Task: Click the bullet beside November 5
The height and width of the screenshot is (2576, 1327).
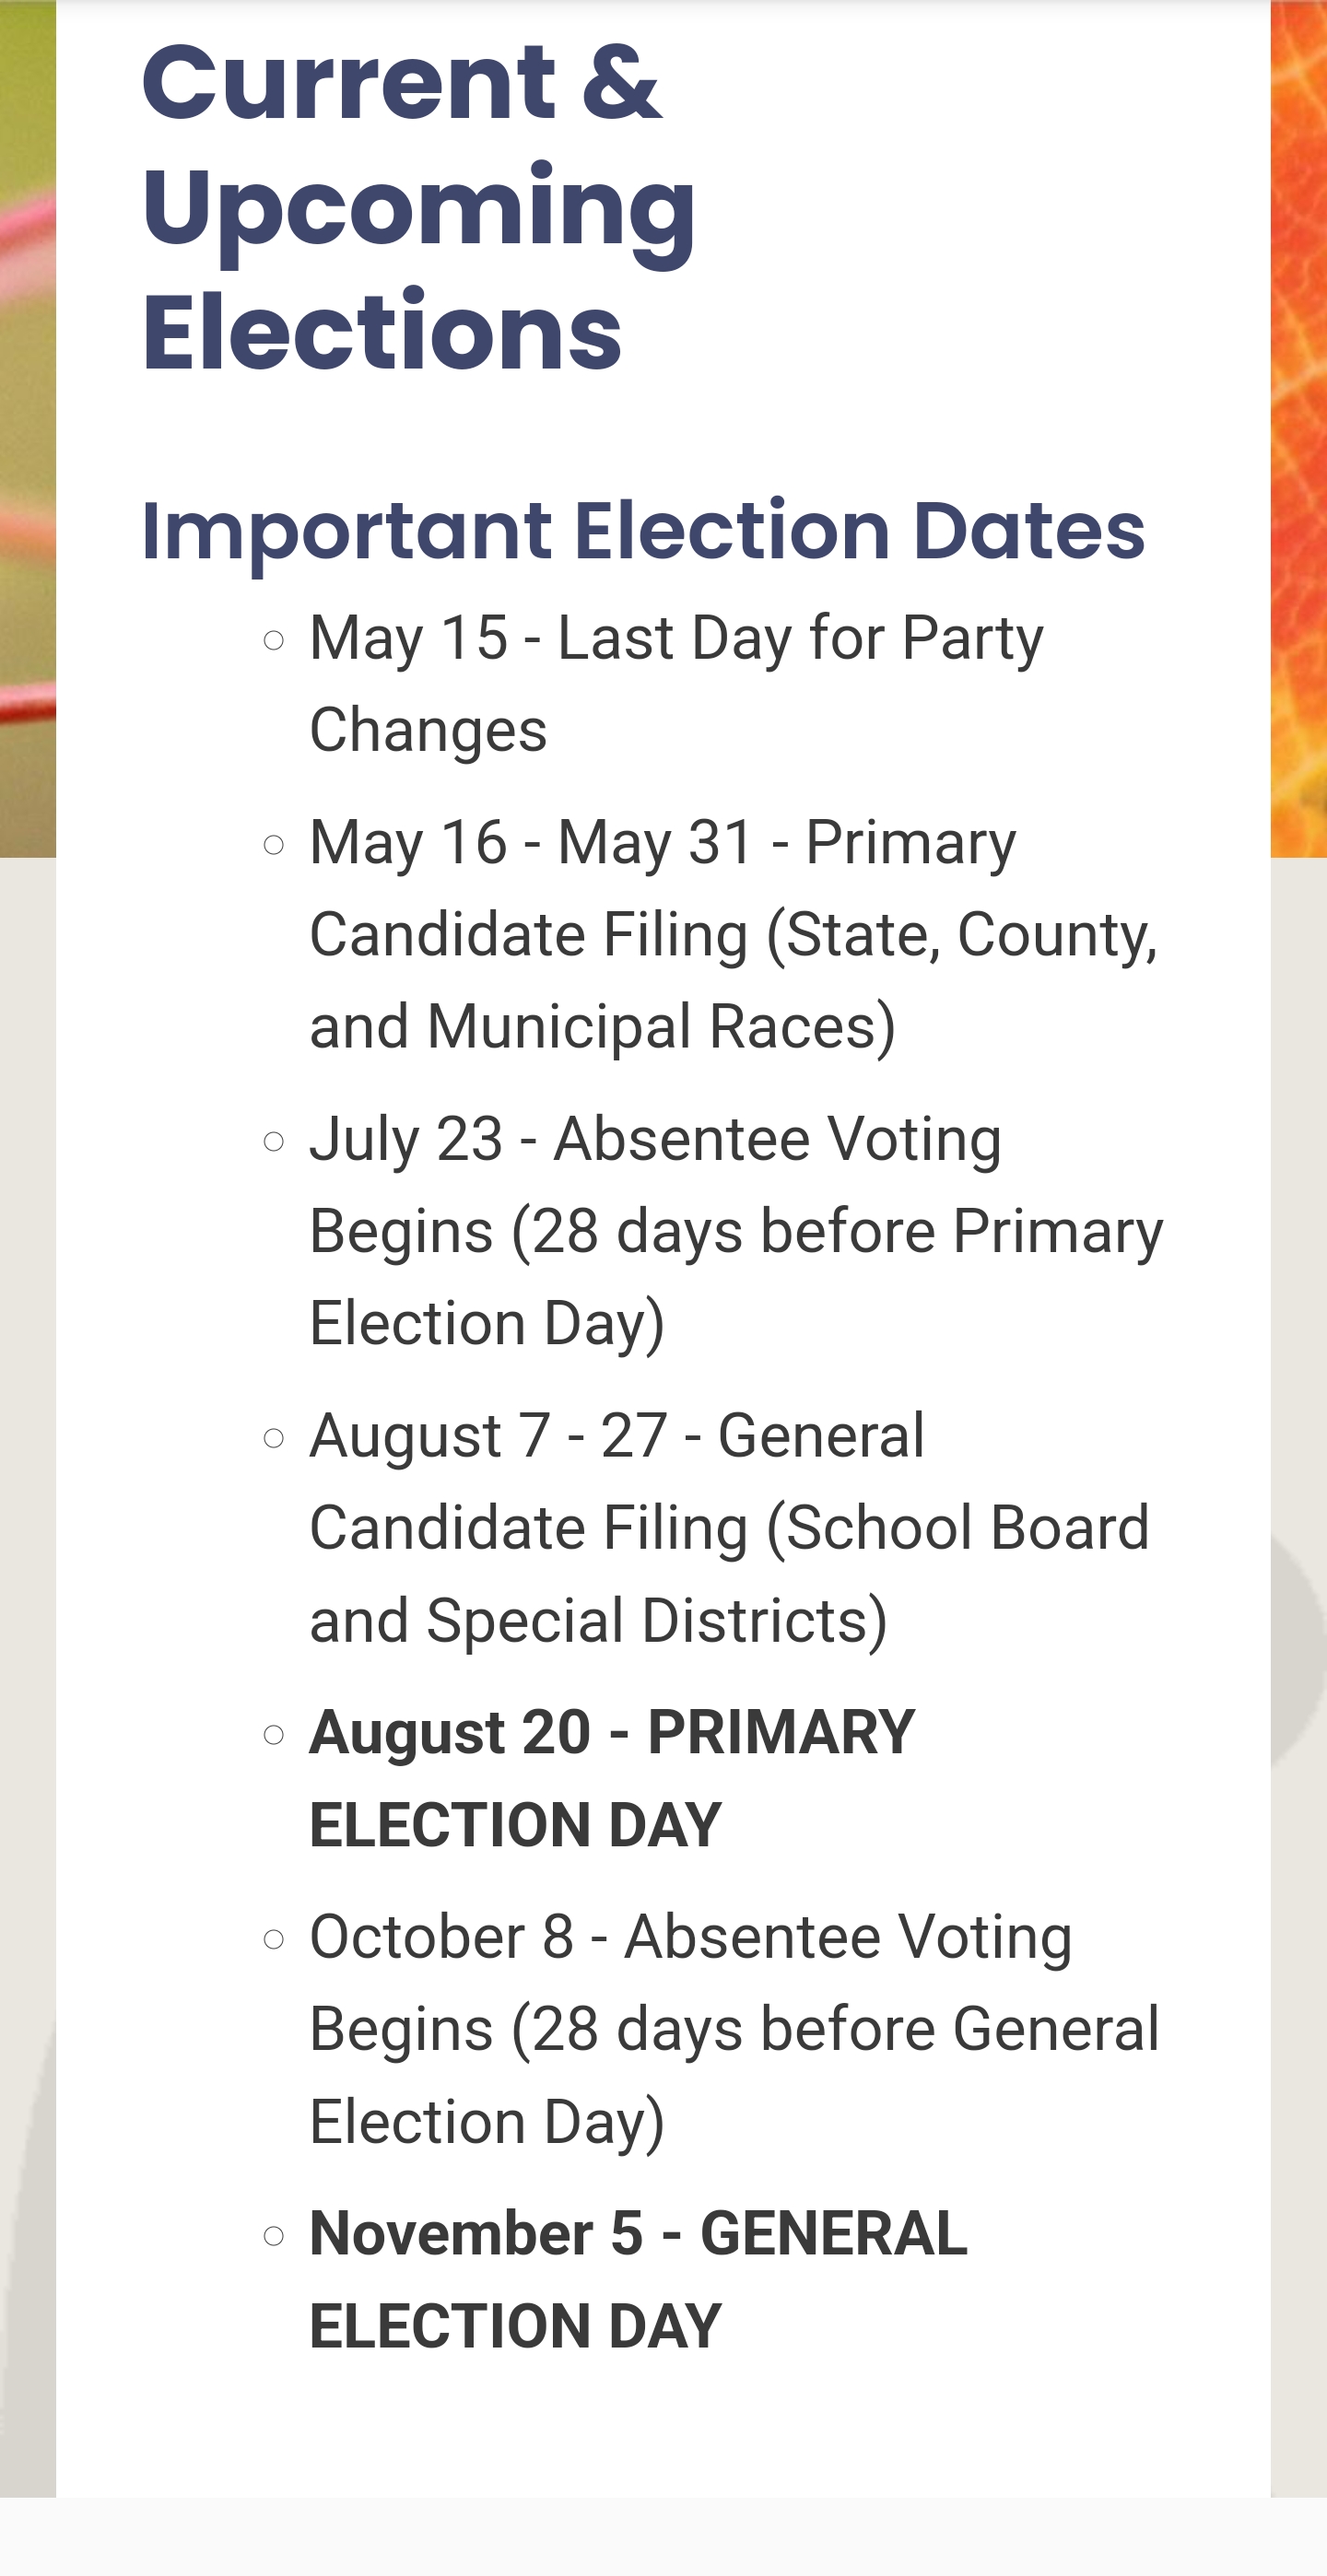Action: [x=273, y=2235]
